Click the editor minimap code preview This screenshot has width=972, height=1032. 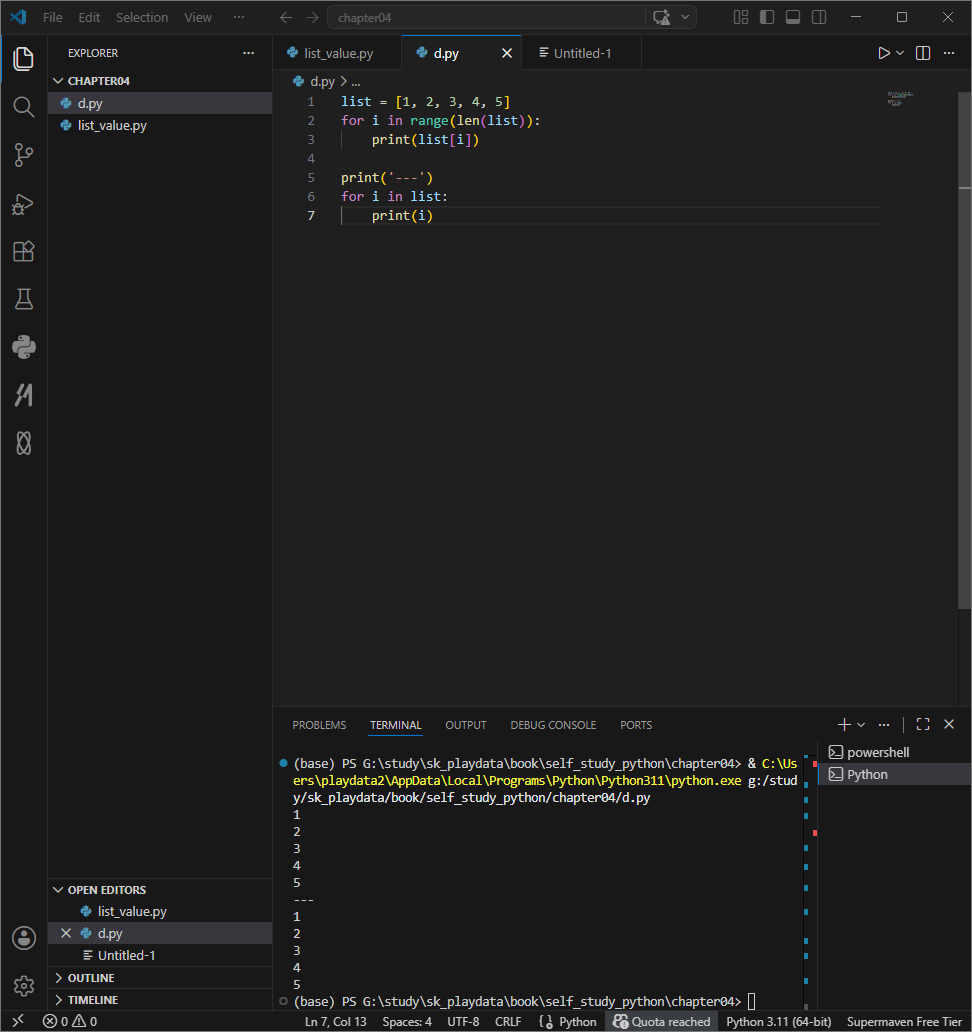point(900,99)
